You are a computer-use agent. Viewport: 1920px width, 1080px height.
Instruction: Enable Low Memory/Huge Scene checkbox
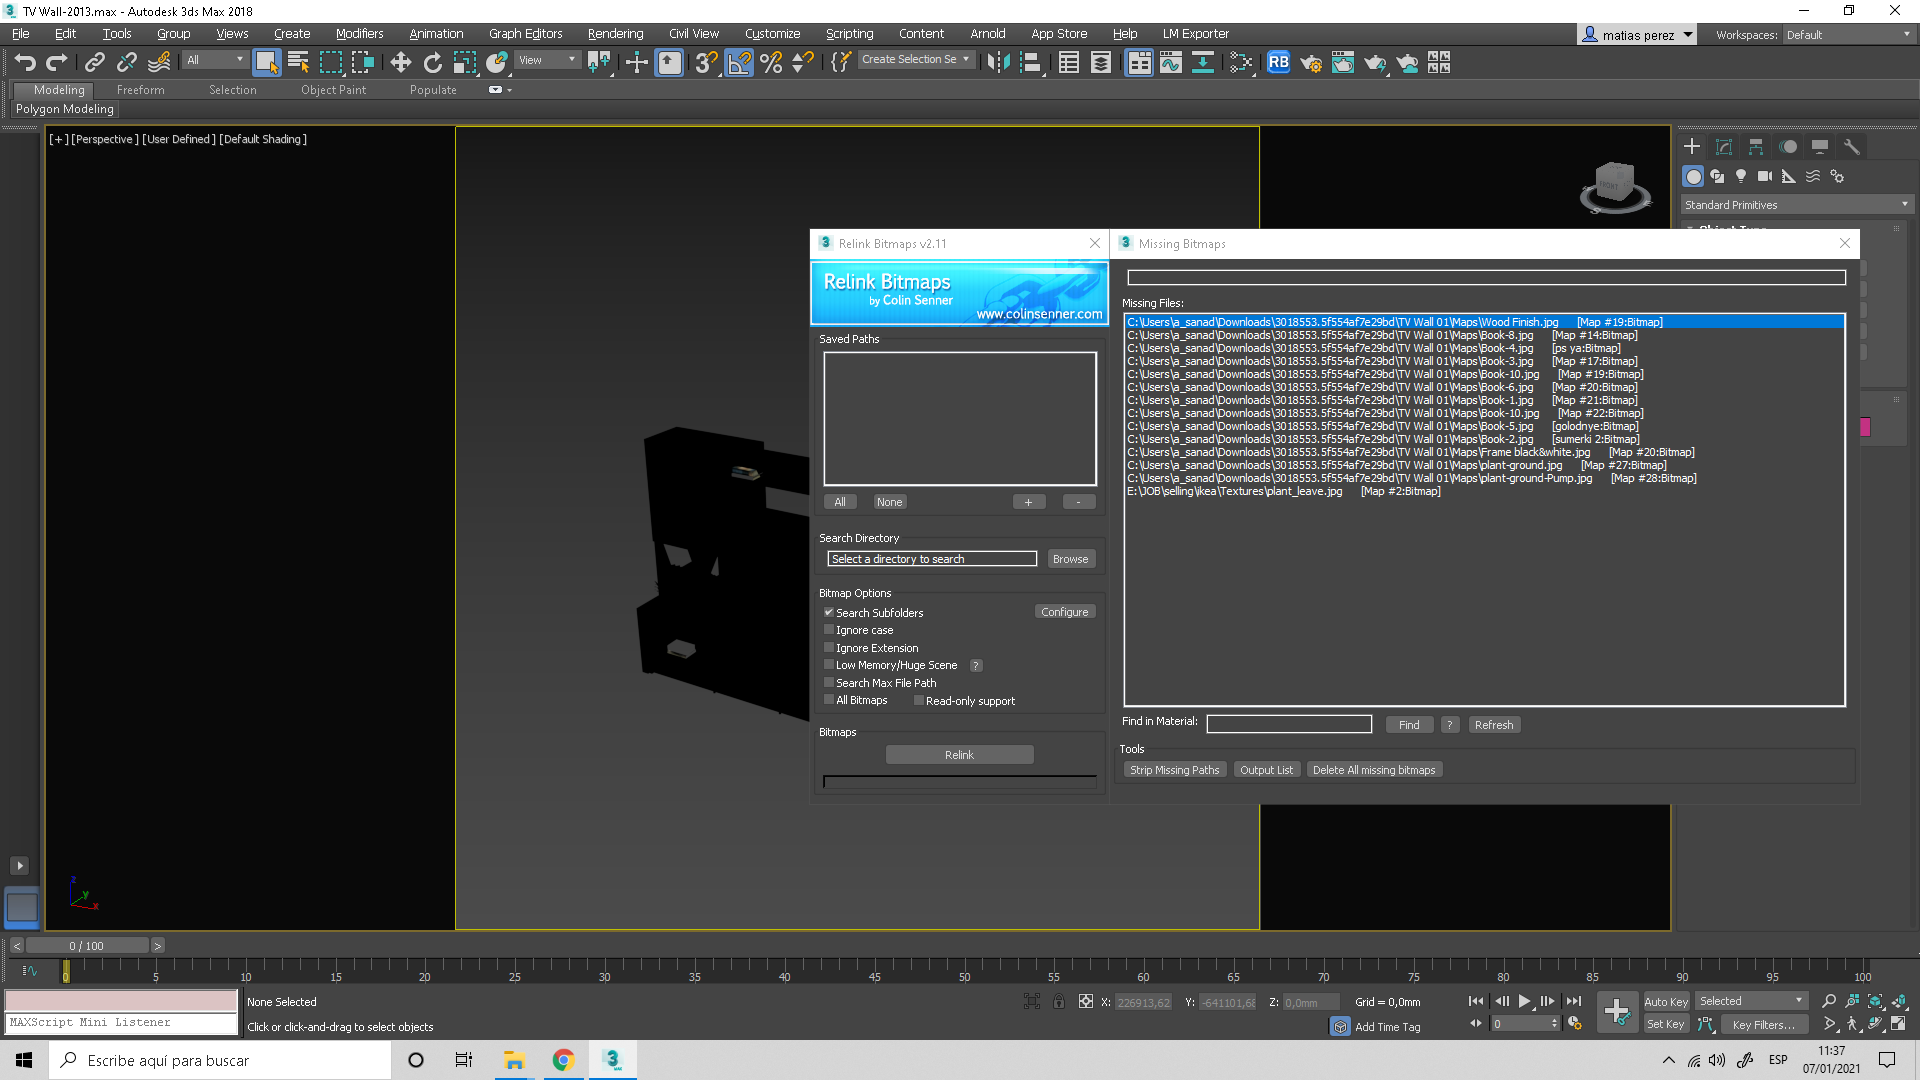coord(828,664)
